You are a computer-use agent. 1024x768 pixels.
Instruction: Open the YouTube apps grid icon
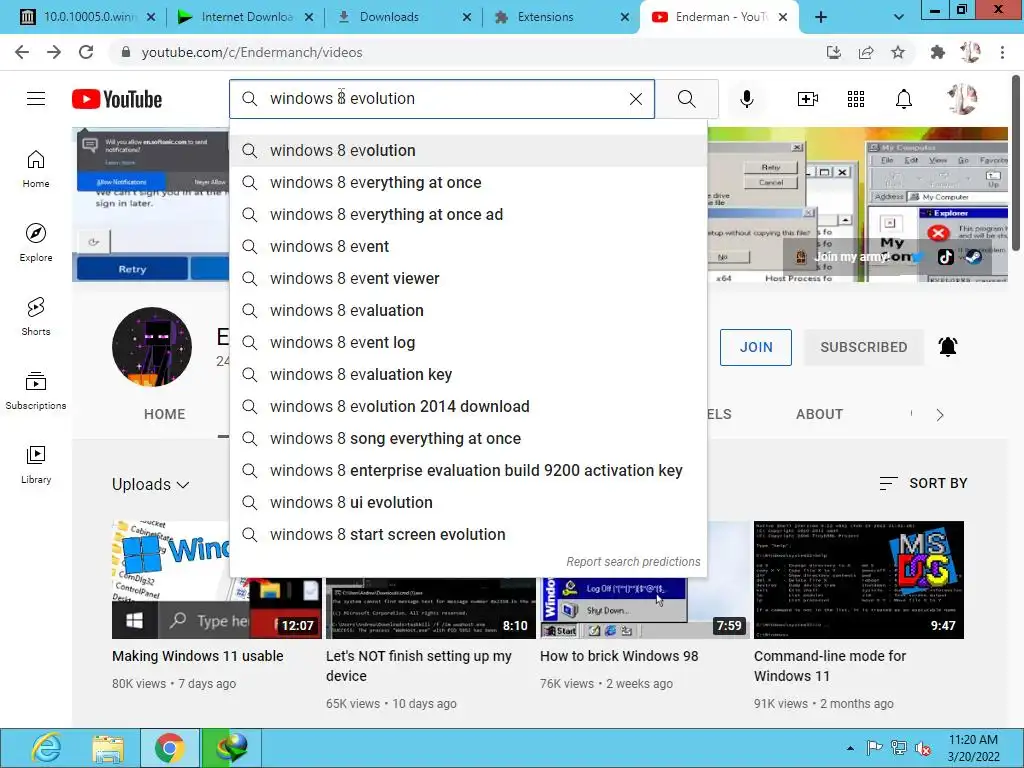tap(856, 99)
